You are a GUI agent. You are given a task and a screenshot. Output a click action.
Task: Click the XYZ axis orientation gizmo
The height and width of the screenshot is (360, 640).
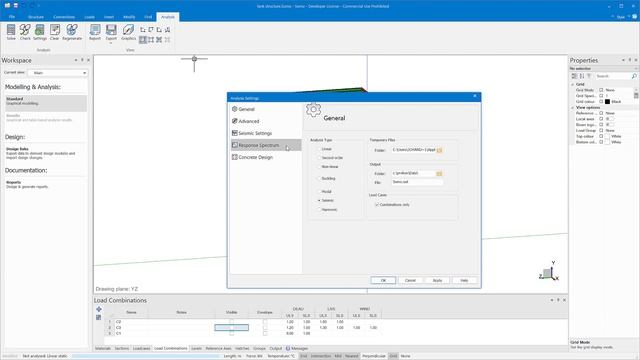tap(549, 271)
